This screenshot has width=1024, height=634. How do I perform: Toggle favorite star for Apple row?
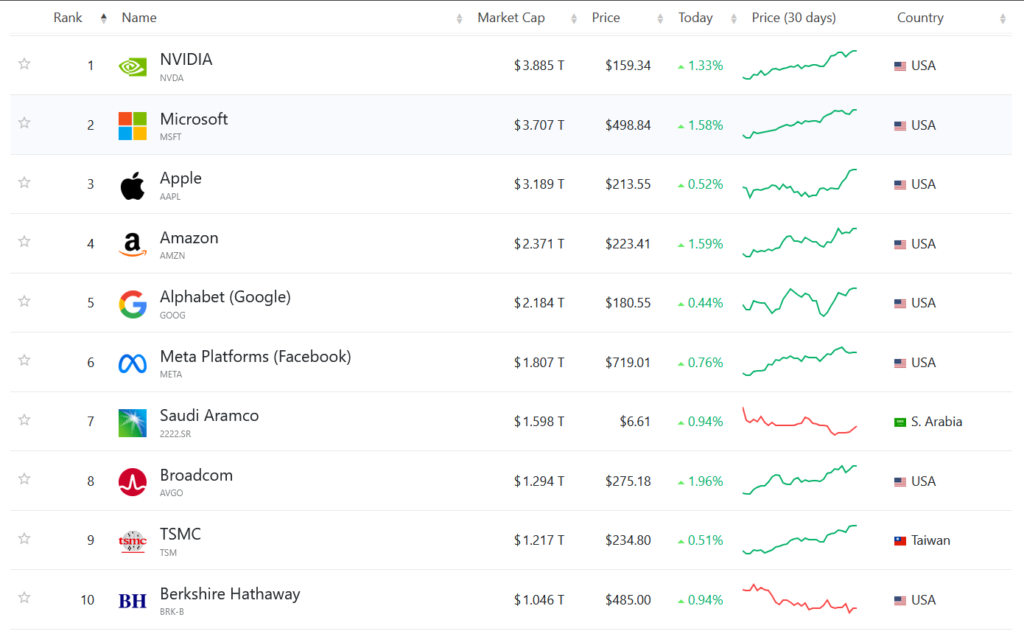pos(24,183)
